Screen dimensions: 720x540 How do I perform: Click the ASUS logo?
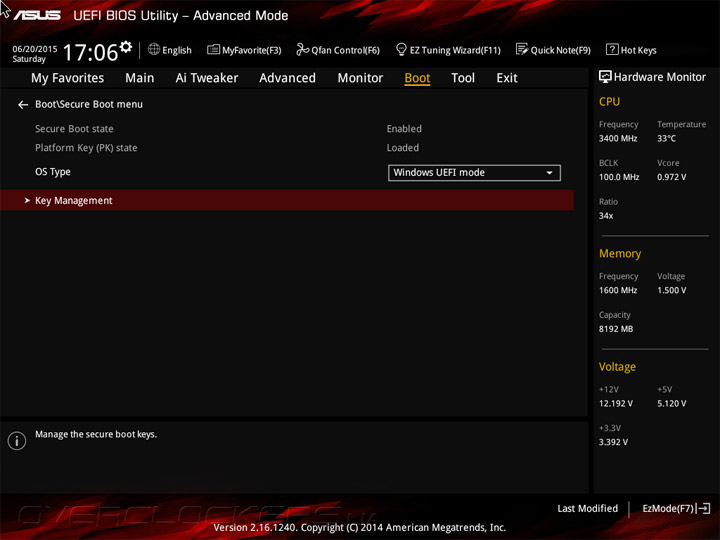point(37,15)
